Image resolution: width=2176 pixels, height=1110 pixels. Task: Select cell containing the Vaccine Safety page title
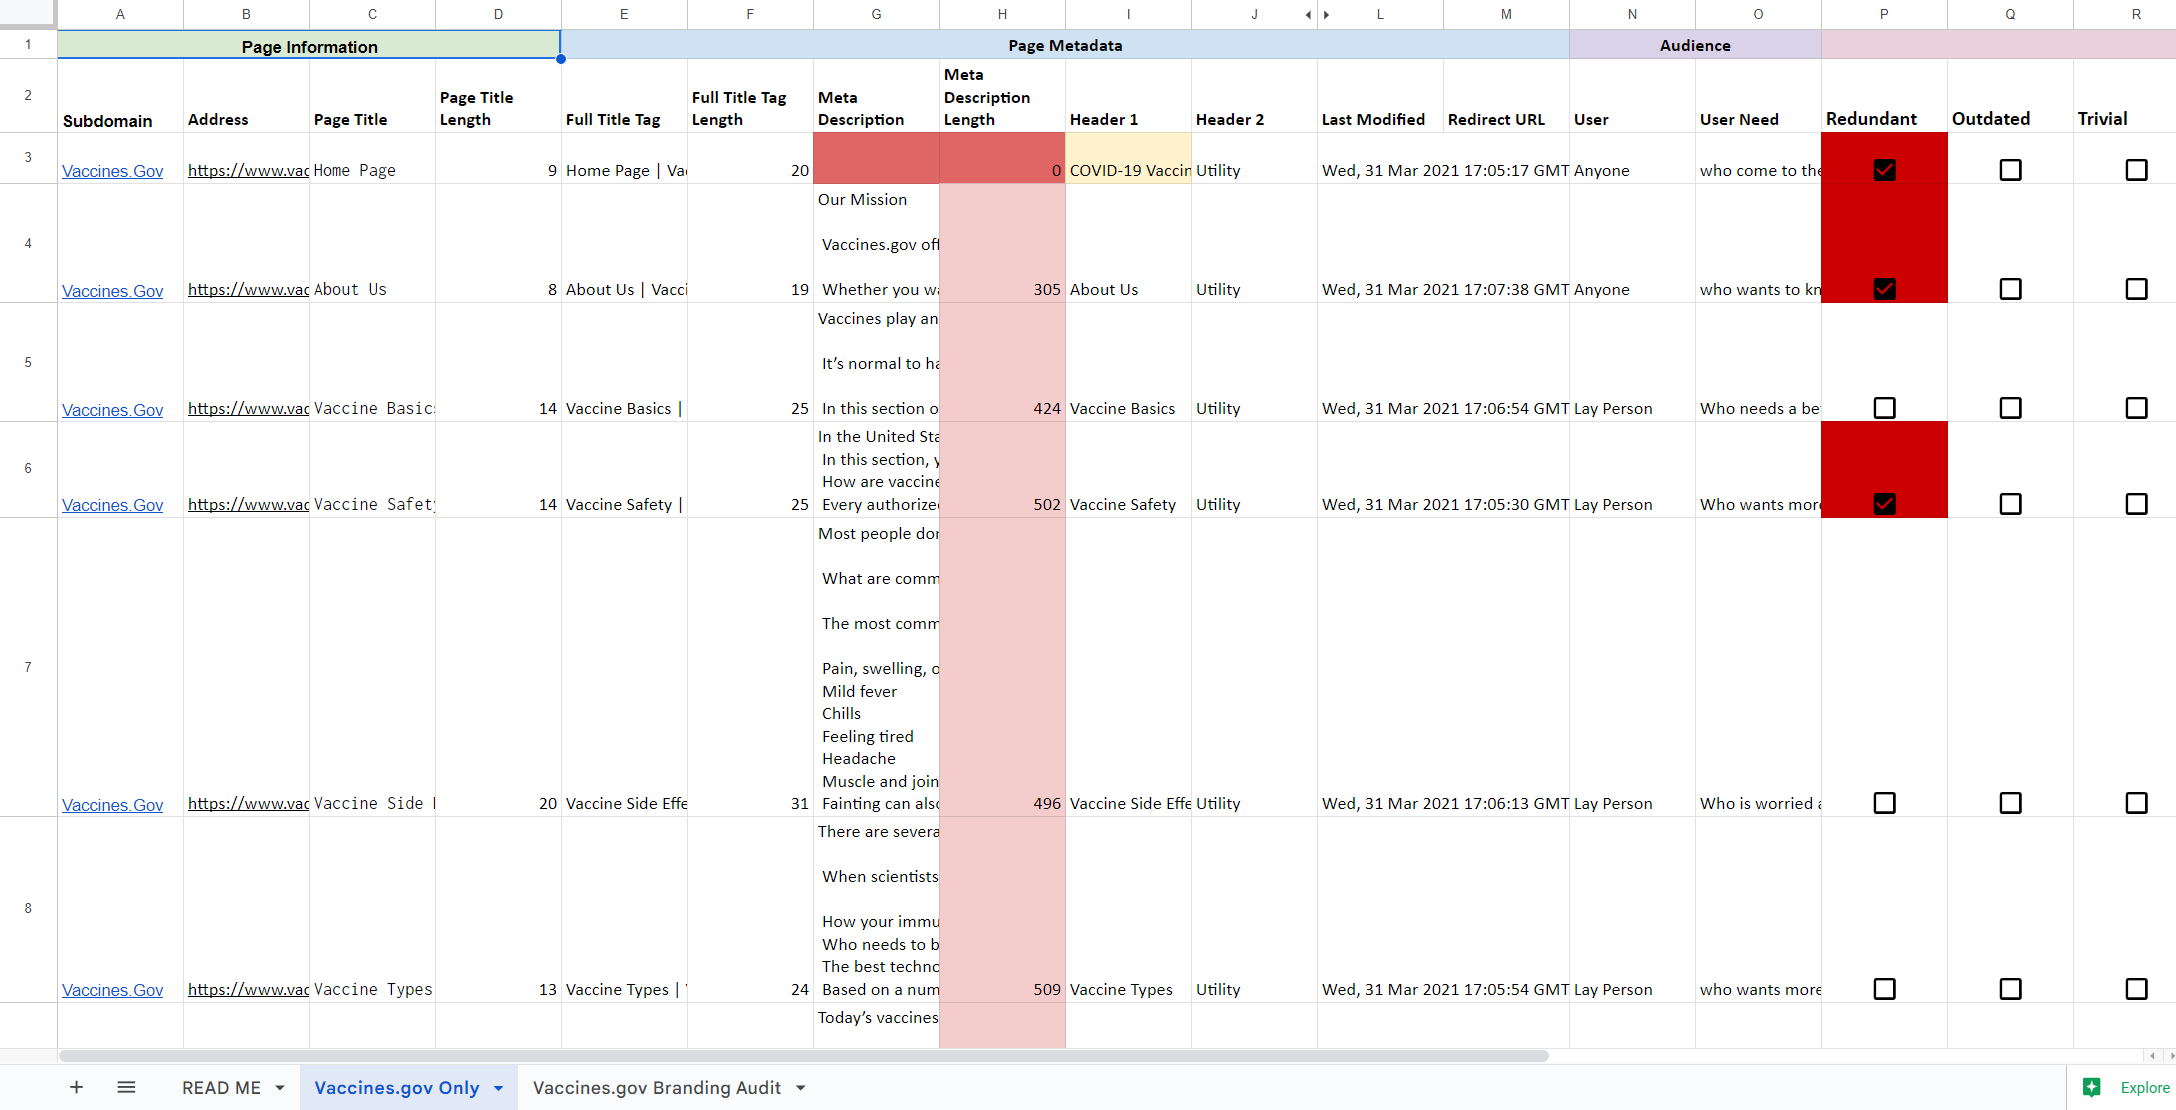point(373,504)
